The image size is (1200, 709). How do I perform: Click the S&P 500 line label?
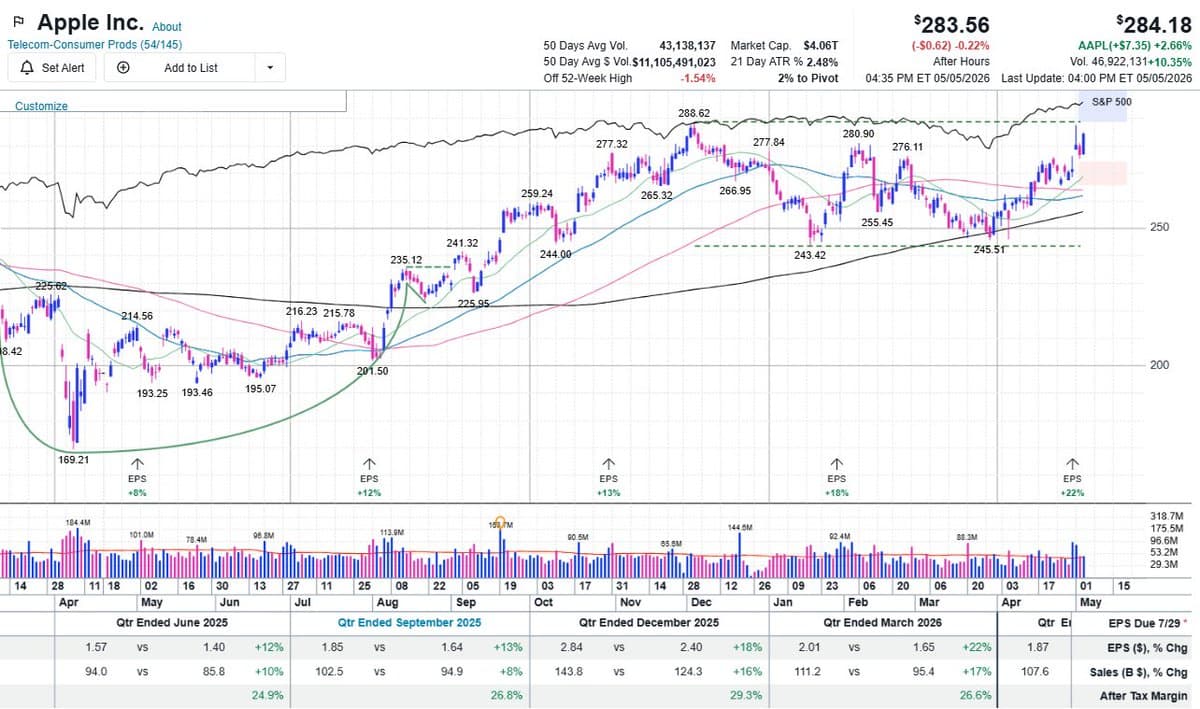click(1111, 102)
